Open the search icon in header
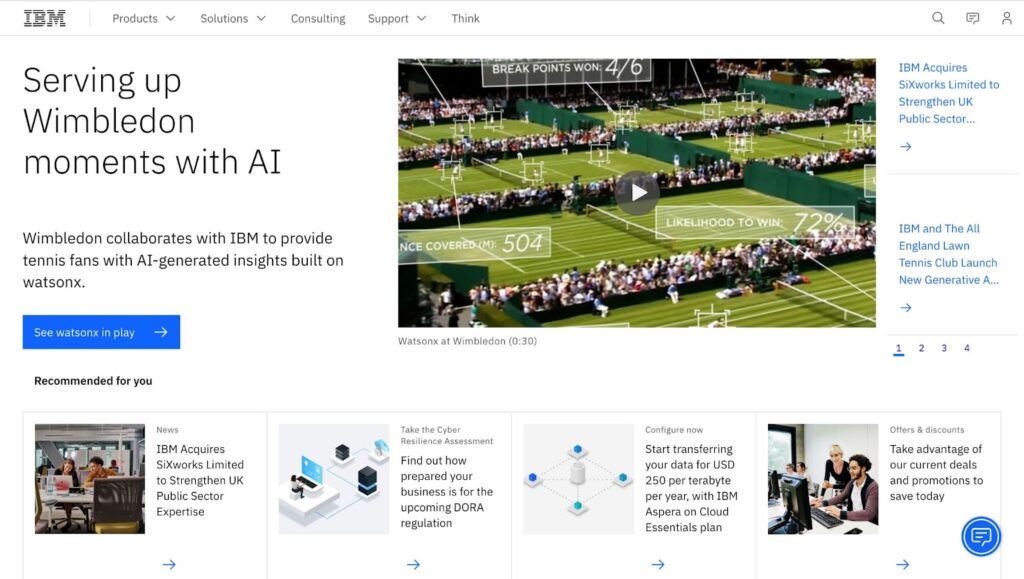 (938, 18)
